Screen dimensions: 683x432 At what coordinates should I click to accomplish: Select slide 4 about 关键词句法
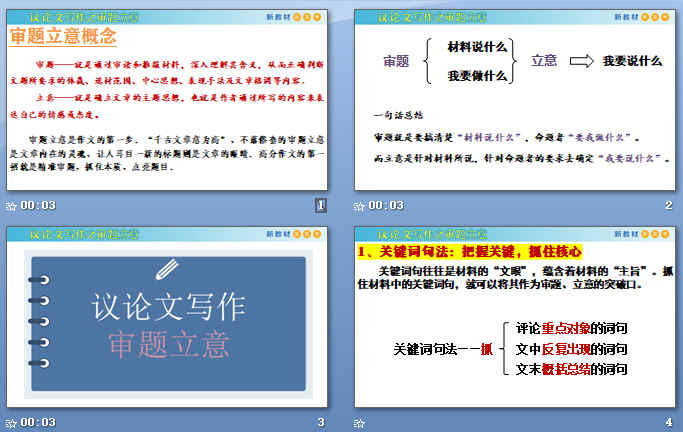pos(515,317)
